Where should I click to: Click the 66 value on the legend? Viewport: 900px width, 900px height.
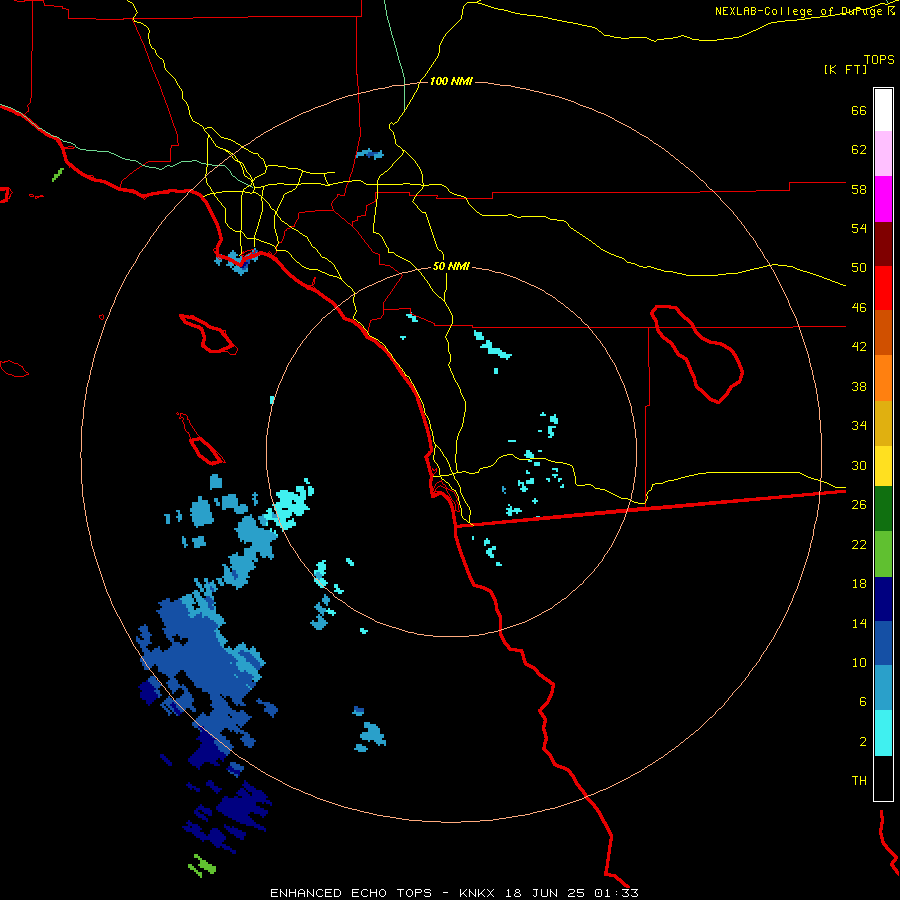(859, 110)
